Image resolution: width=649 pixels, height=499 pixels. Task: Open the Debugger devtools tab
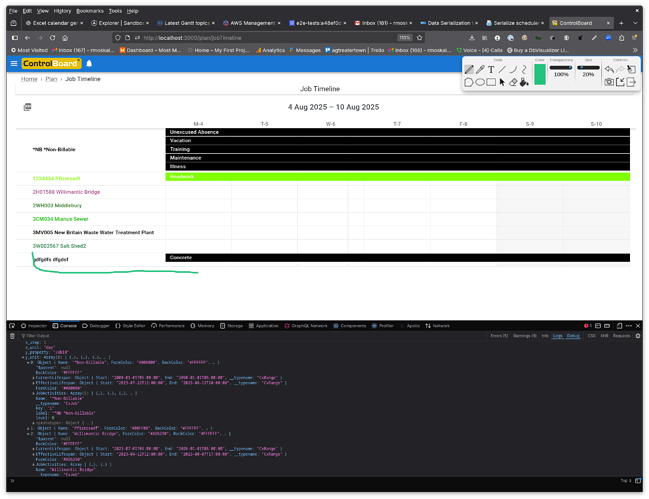[96, 326]
